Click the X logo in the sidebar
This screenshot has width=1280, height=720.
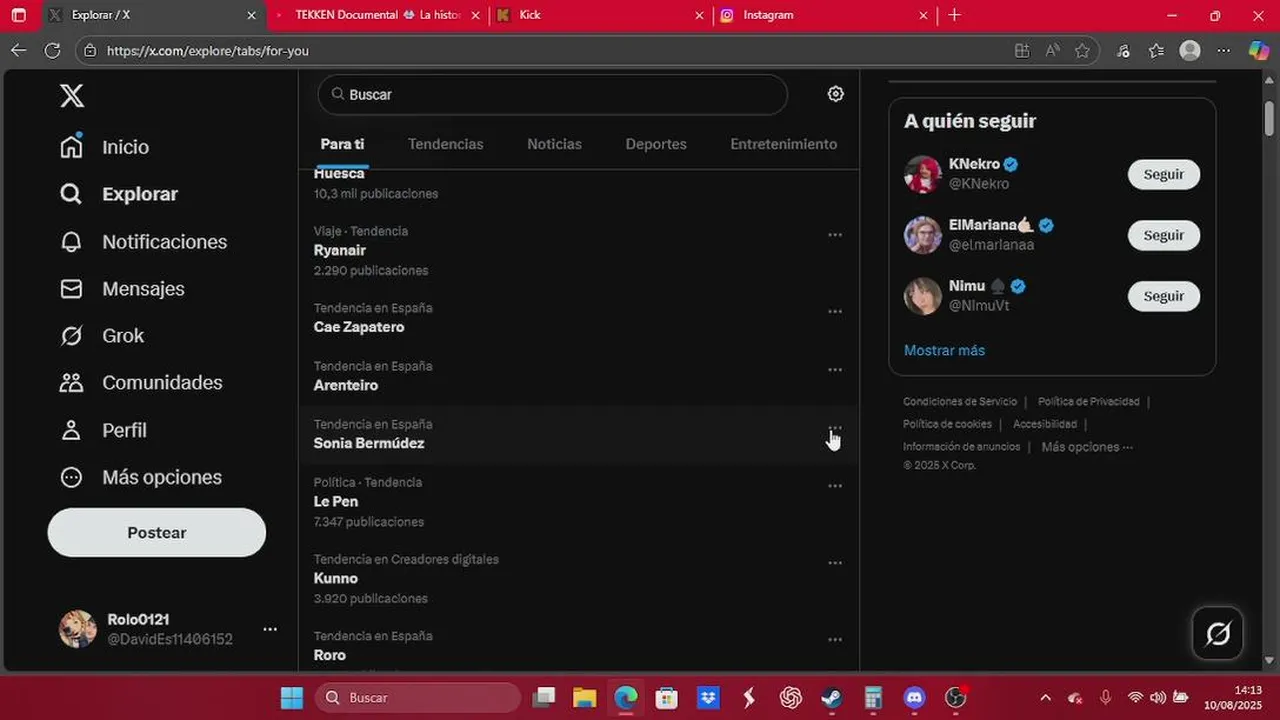72,96
